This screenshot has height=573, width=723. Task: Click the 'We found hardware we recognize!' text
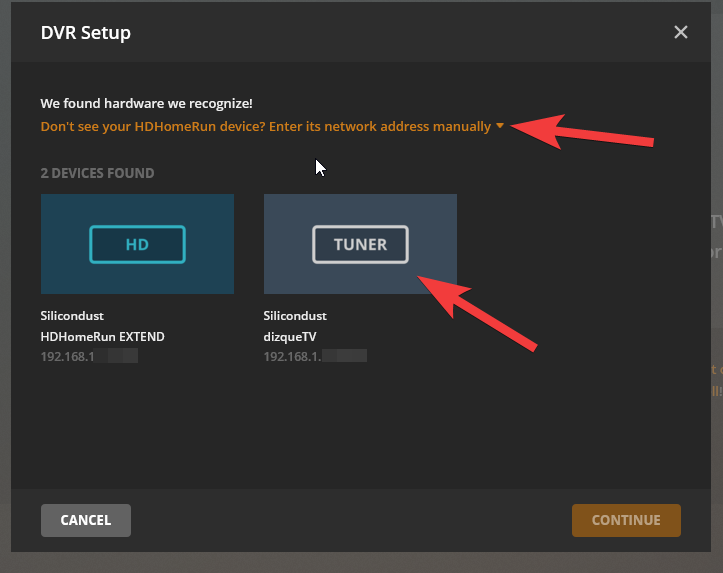tap(146, 103)
